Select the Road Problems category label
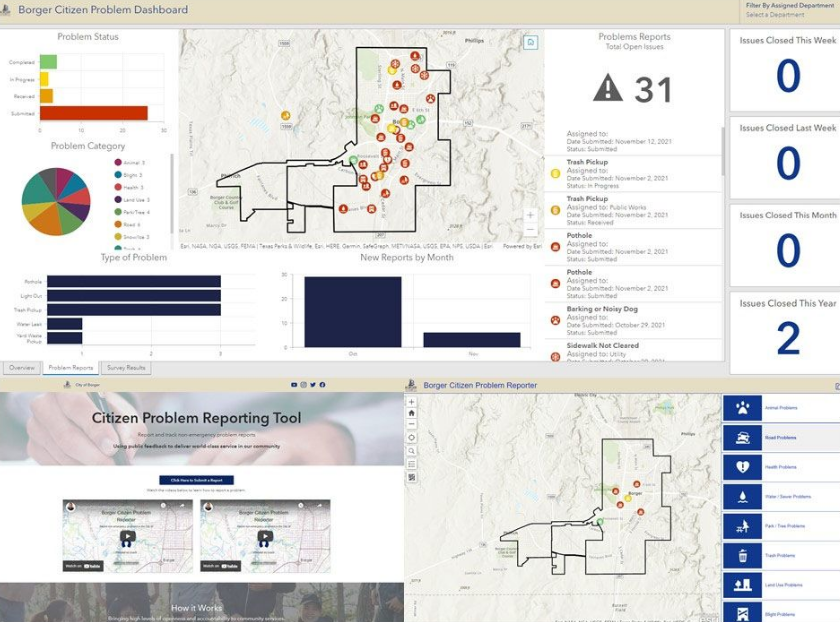The width and height of the screenshot is (840, 622). pyautogui.click(x=780, y=438)
